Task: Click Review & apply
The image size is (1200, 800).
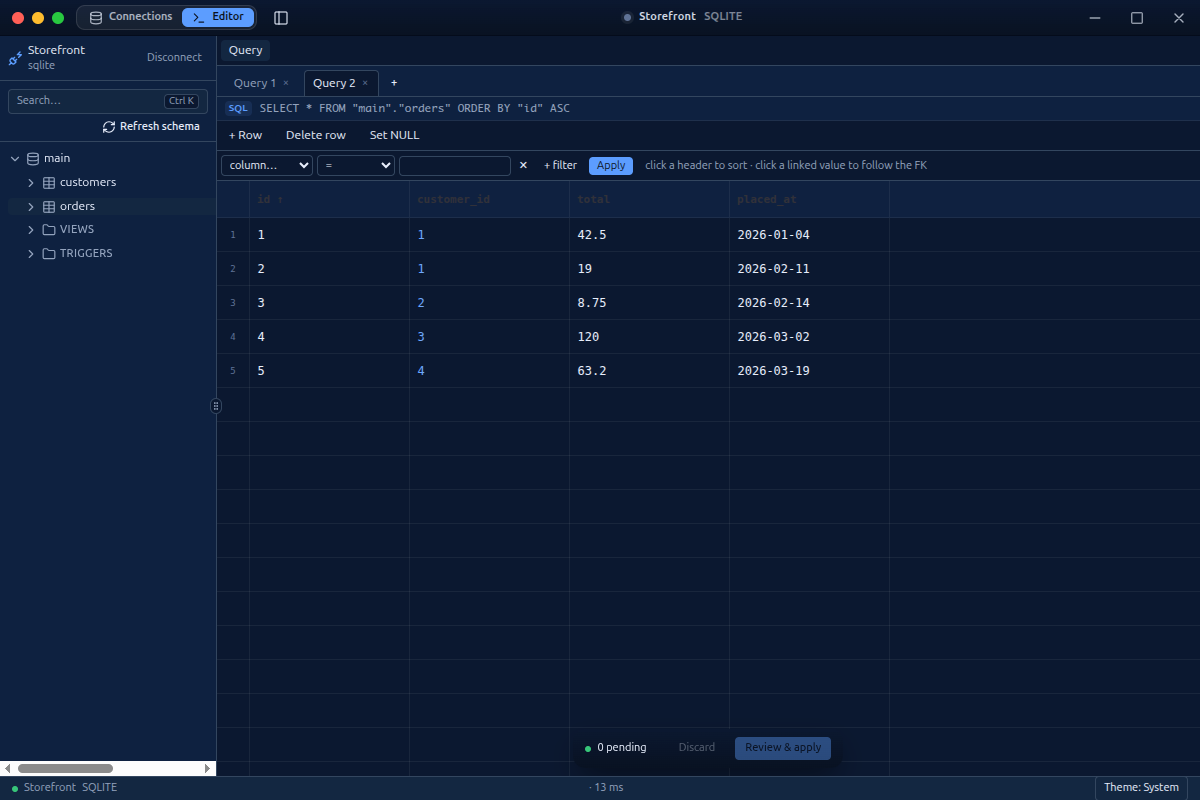Action: 783,748
